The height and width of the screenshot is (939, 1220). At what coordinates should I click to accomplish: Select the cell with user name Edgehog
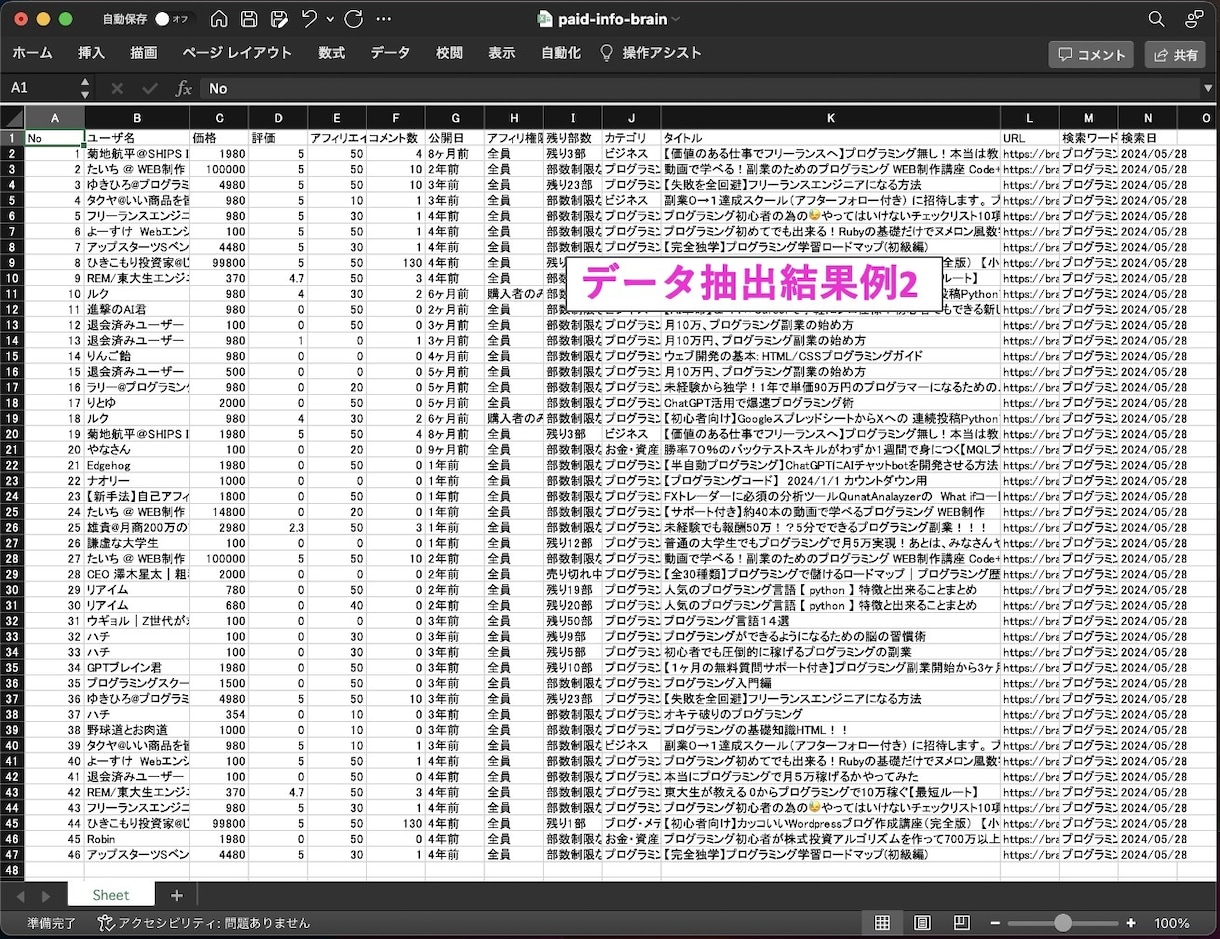point(137,465)
